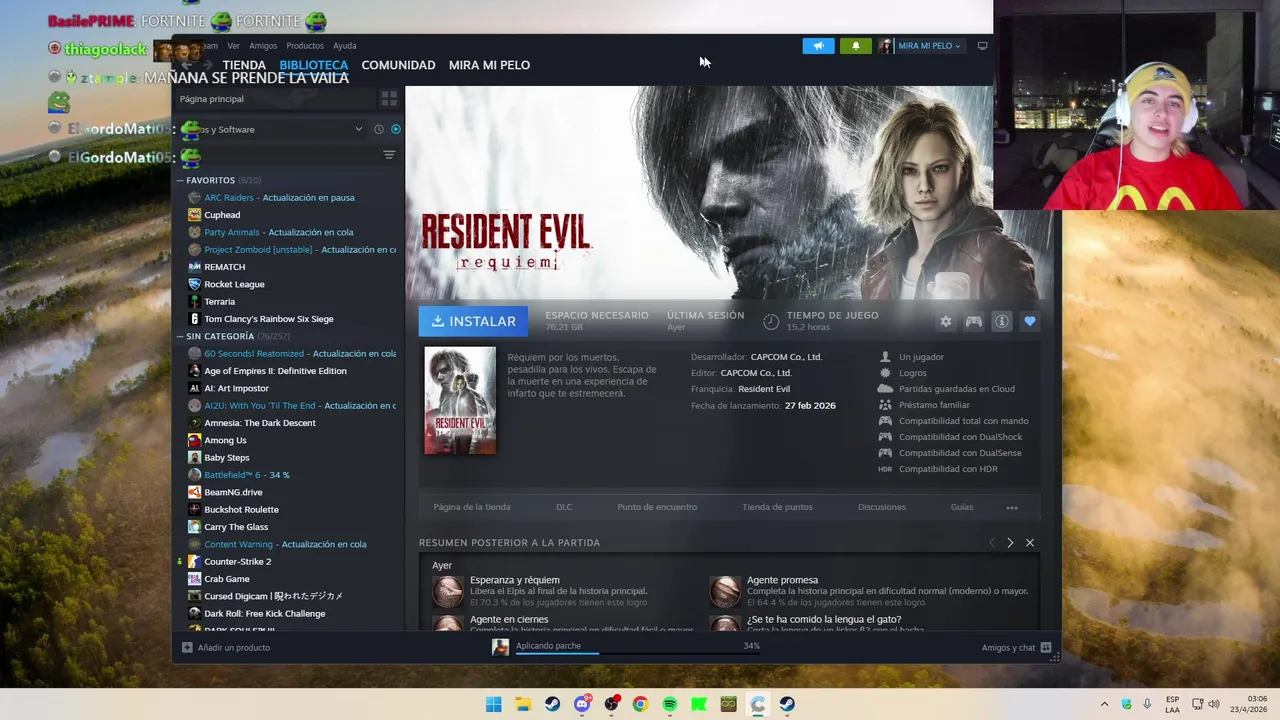The width and height of the screenshot is (1280, 720).
Task: Click the Resident Evil franchise link
Action: pos(764,389)
